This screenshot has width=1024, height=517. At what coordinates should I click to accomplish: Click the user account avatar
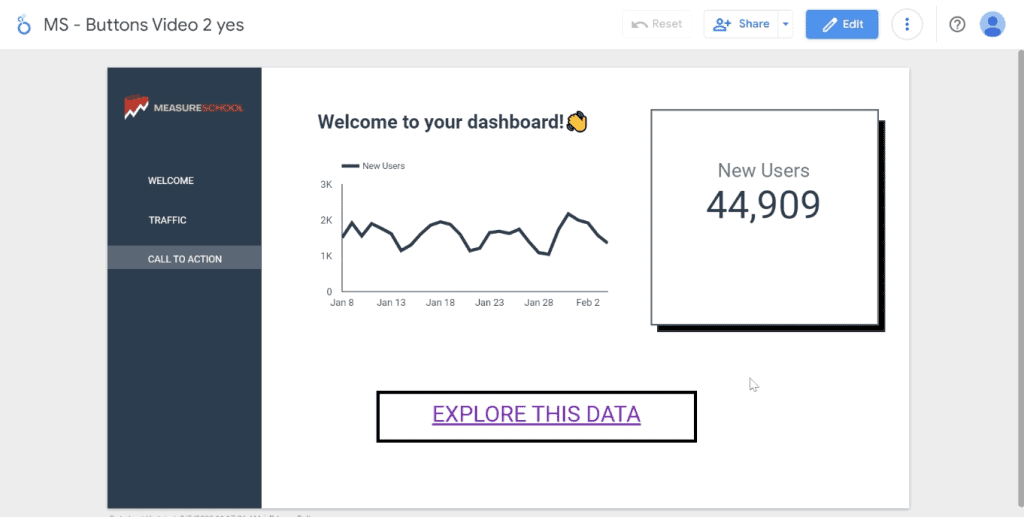[x=992, y=25]
